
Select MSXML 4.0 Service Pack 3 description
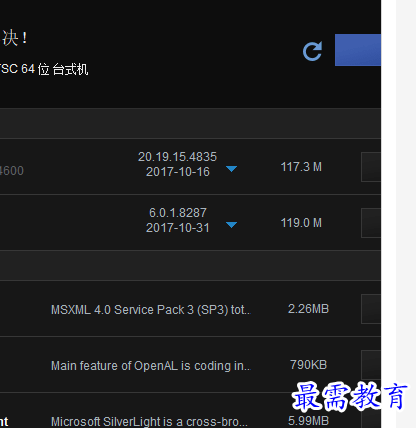[x=150, y=310]
